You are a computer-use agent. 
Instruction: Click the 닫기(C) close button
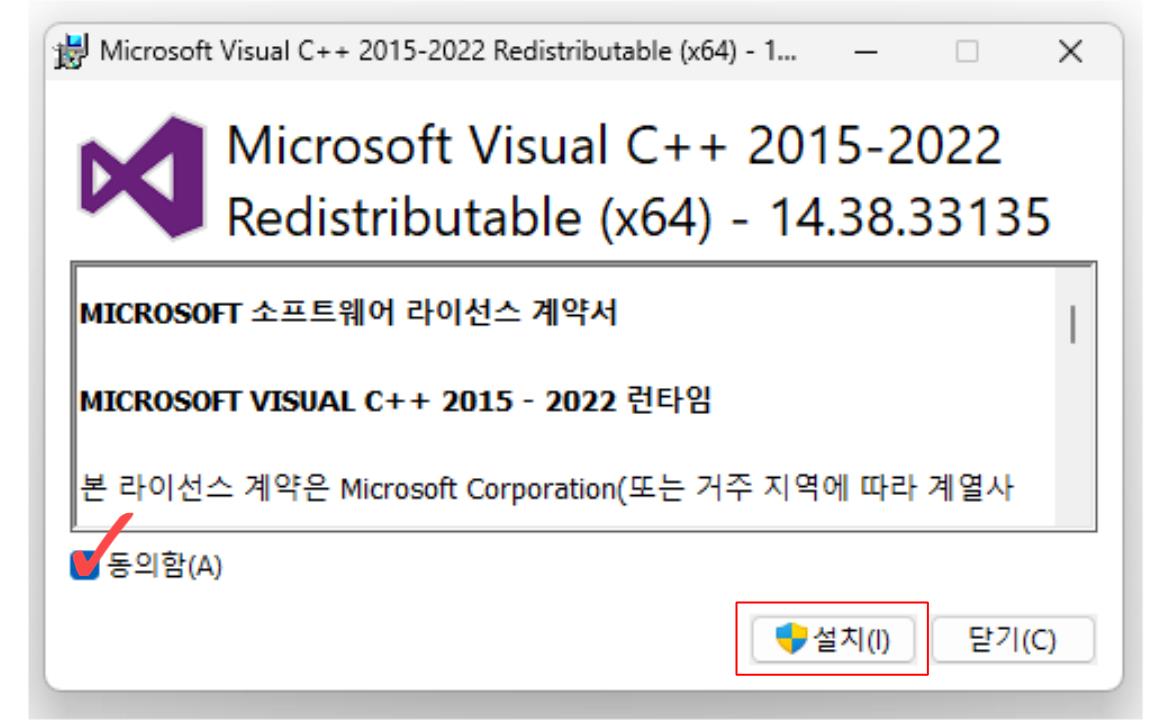click(1013, 639)
